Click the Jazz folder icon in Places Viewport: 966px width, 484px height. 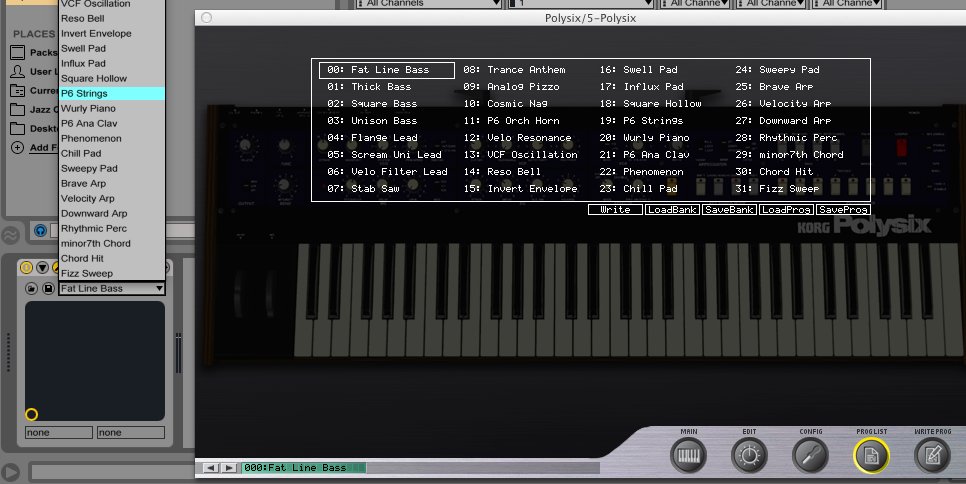pyautogui.click(x=18, y=110)
